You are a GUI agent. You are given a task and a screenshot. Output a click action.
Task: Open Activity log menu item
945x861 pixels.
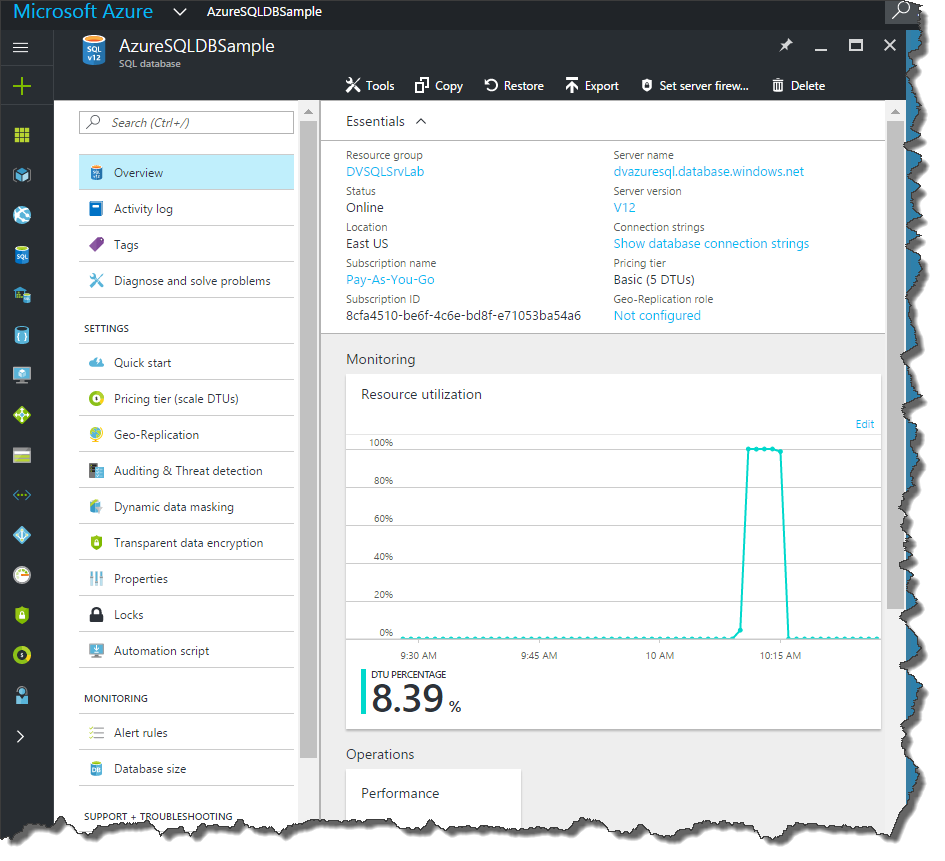(x=186, y=208)
